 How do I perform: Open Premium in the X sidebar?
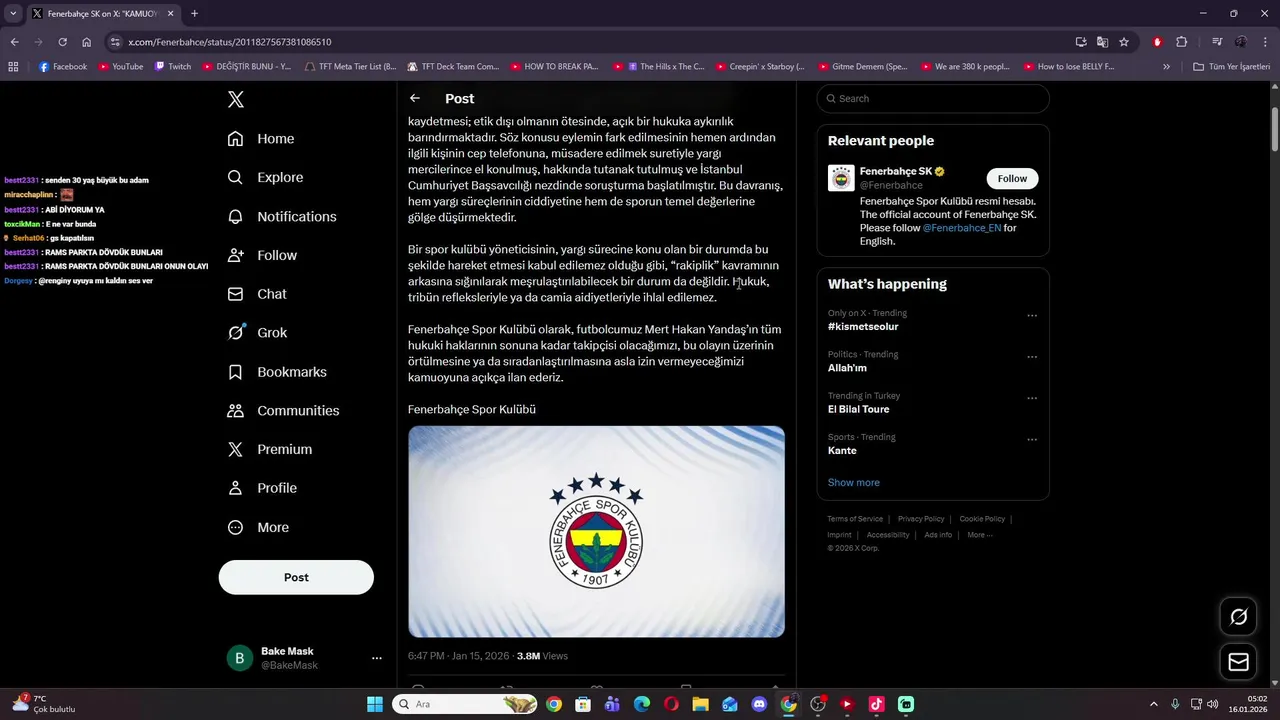(269, 450)
